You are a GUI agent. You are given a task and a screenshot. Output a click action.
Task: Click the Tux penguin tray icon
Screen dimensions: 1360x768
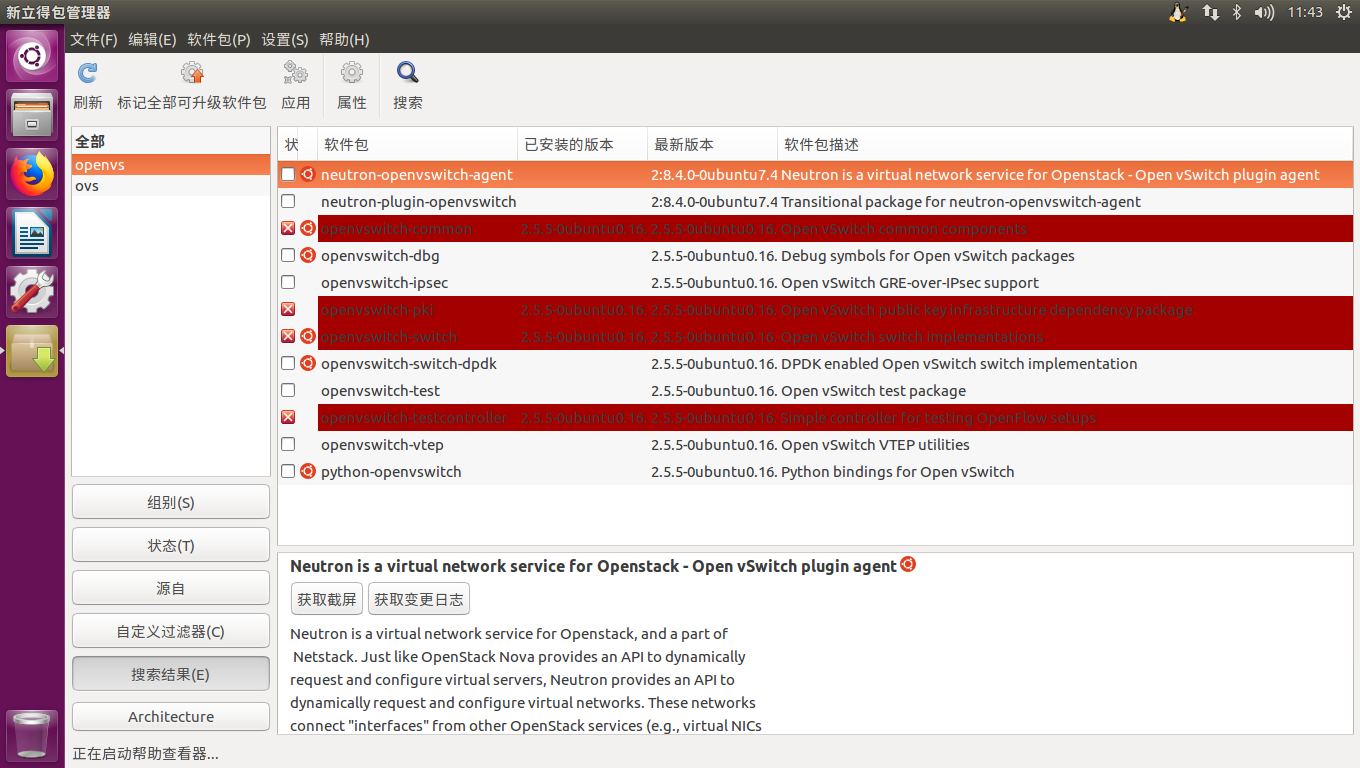coord(1178,12)
